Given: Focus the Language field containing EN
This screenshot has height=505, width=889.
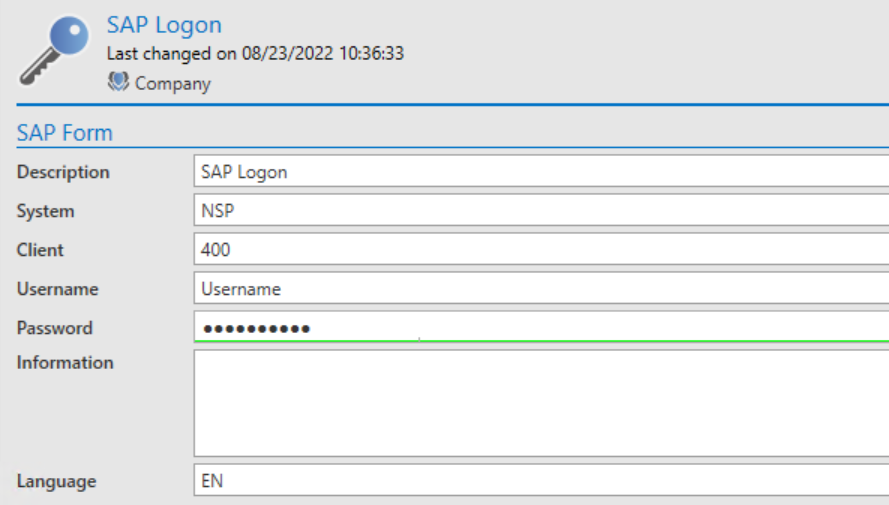Looking at the screenshot, I should tap(541, 480).
